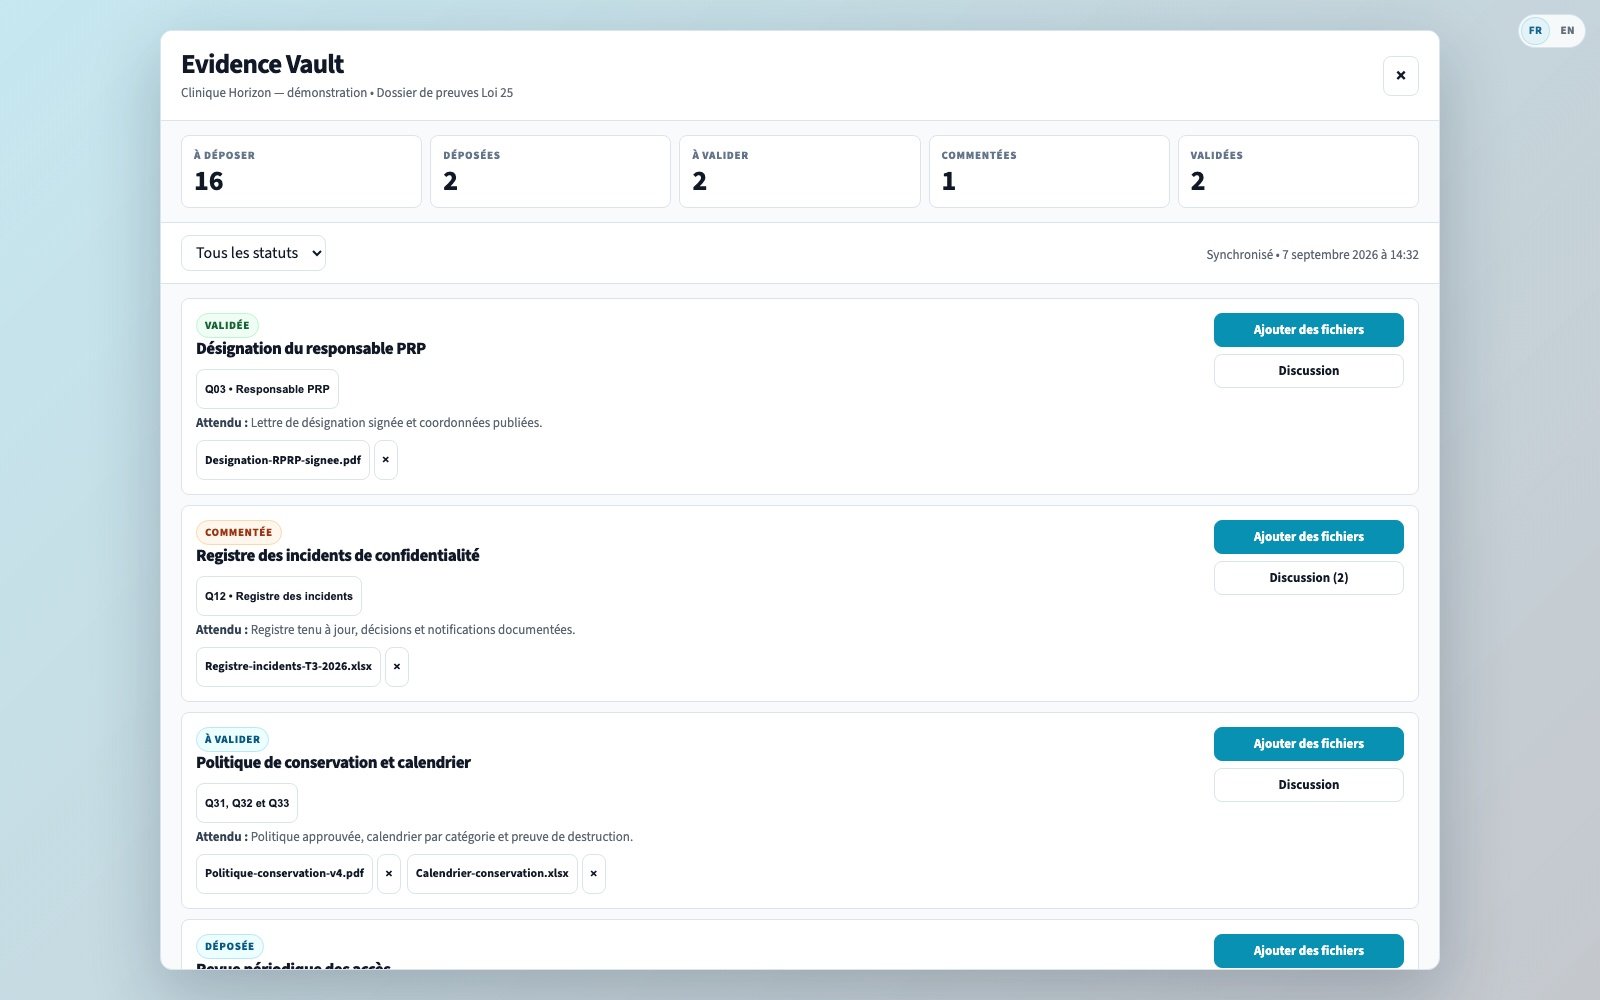Remove Registre-incidents-T3-2026.xlsx file
The height and width of the screenshot is (1000, 1600).
tap(397, 667)
